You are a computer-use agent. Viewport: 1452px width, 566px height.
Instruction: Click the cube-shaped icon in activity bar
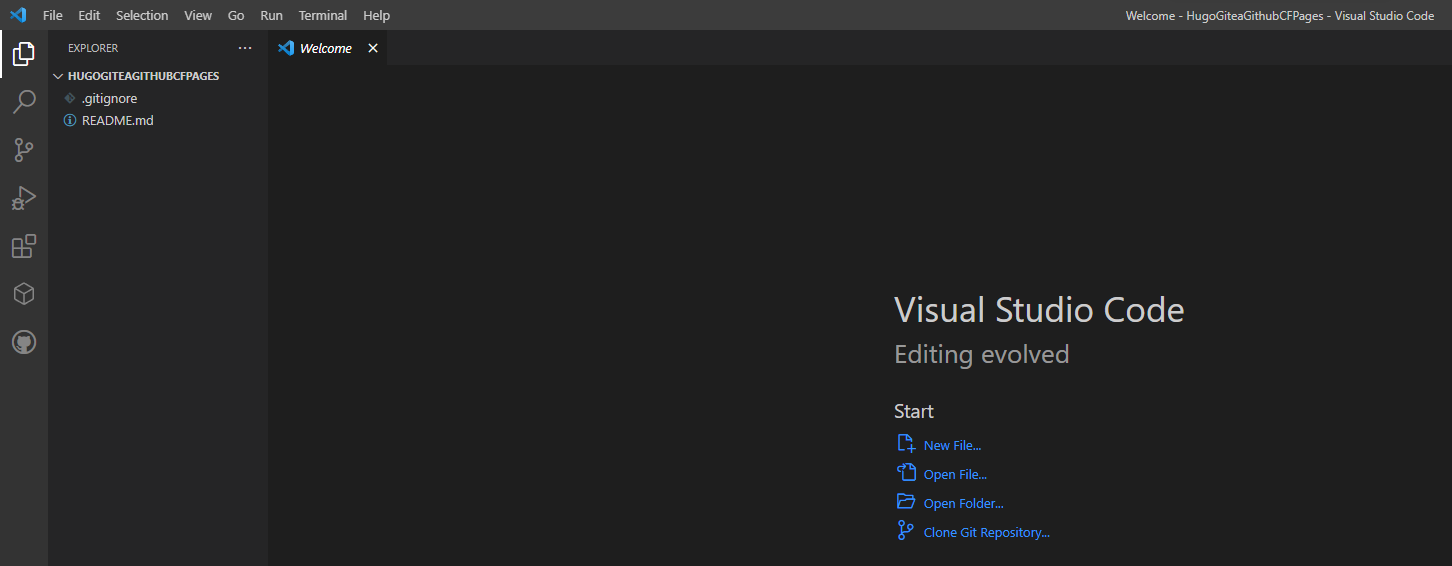[x=24, y=294]
